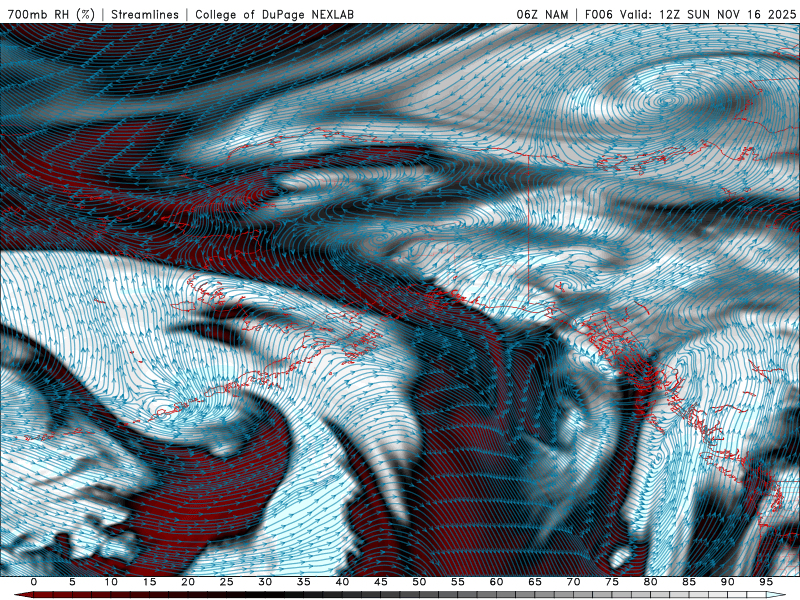Click the color bar label "80"

[x=650, y=582]
